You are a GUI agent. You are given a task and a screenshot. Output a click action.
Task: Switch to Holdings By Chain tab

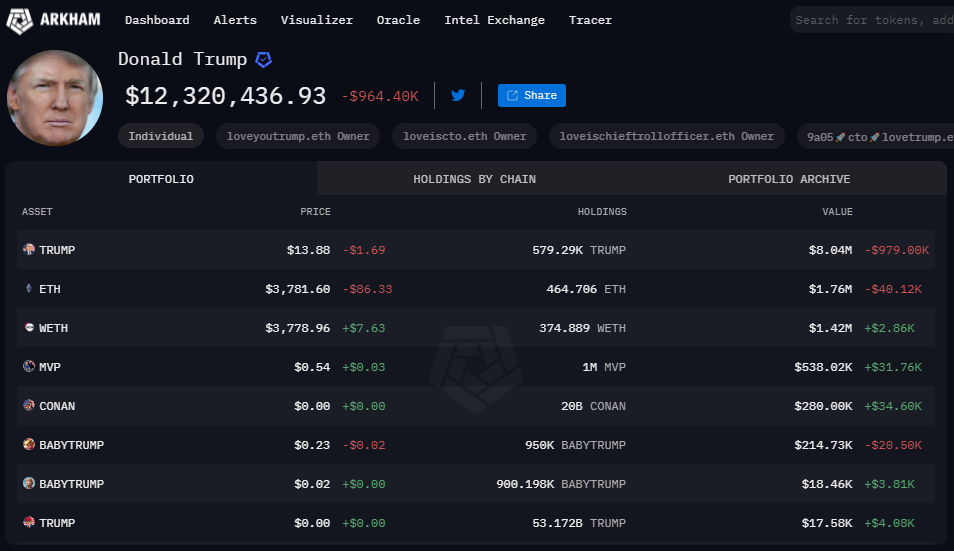click(x=474, y=179)
